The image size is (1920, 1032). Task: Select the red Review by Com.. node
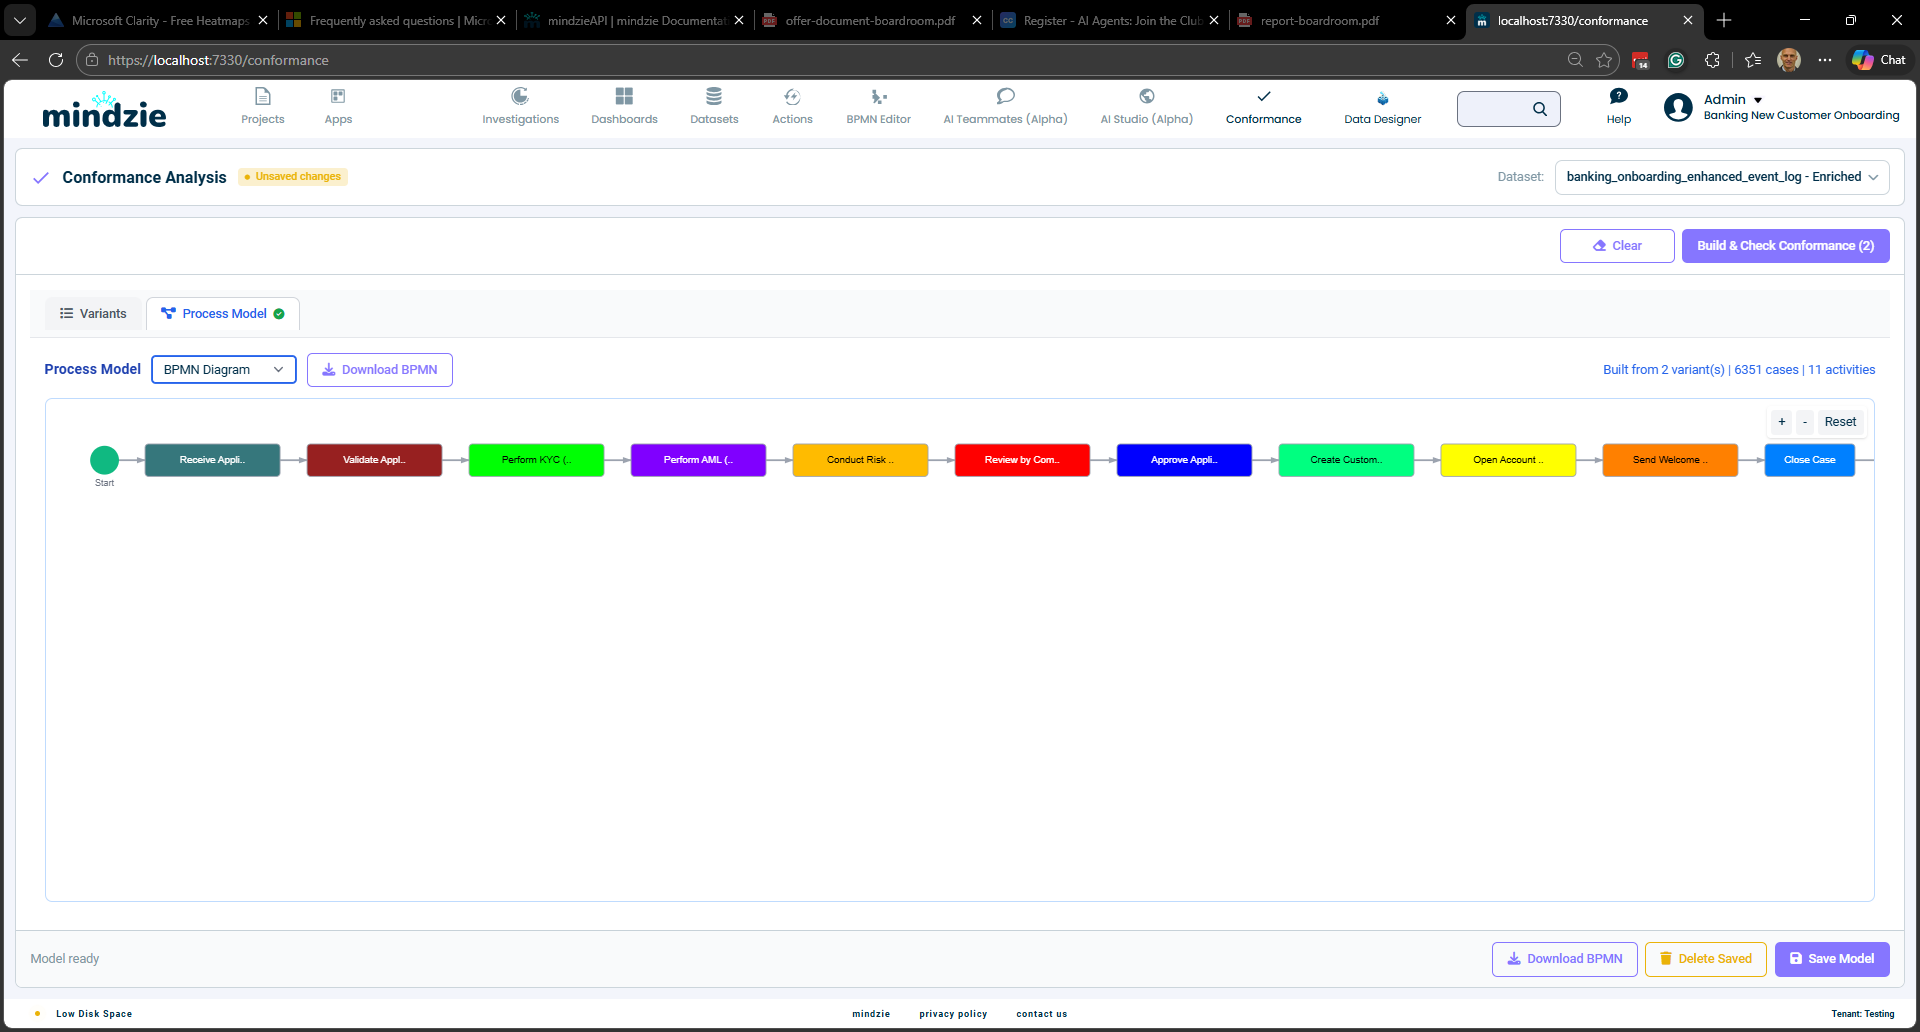click(1022, 460)
